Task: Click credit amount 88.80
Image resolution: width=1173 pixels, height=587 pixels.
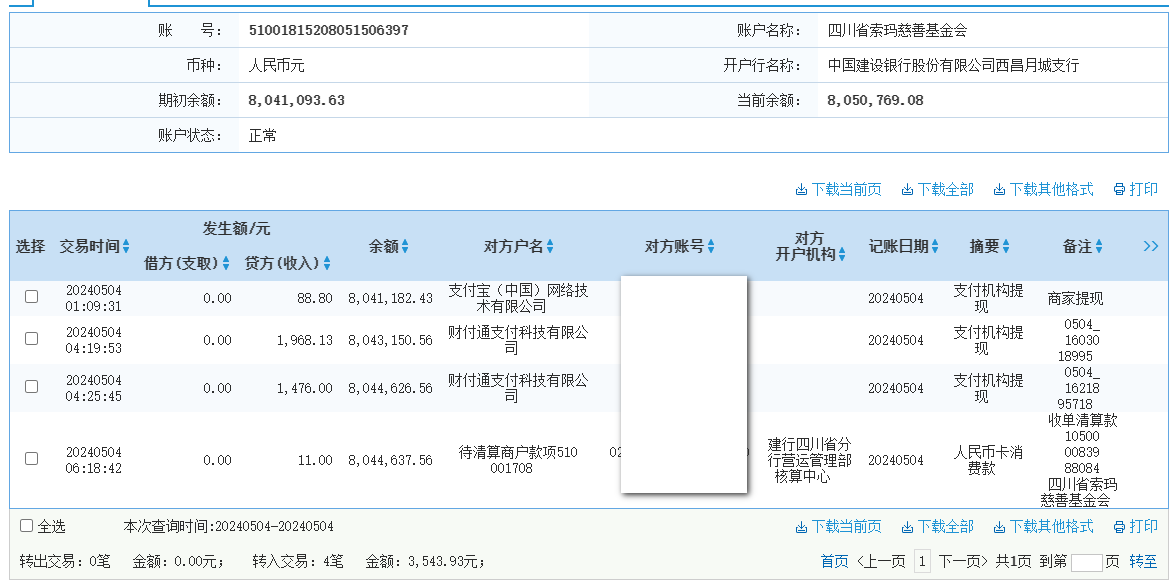Action: tap(314, 298)
